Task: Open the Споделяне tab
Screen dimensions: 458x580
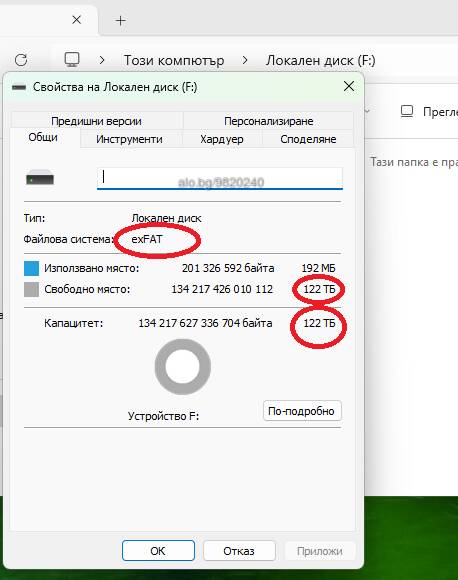Action: pyautogui.click(x=308, y=139)
